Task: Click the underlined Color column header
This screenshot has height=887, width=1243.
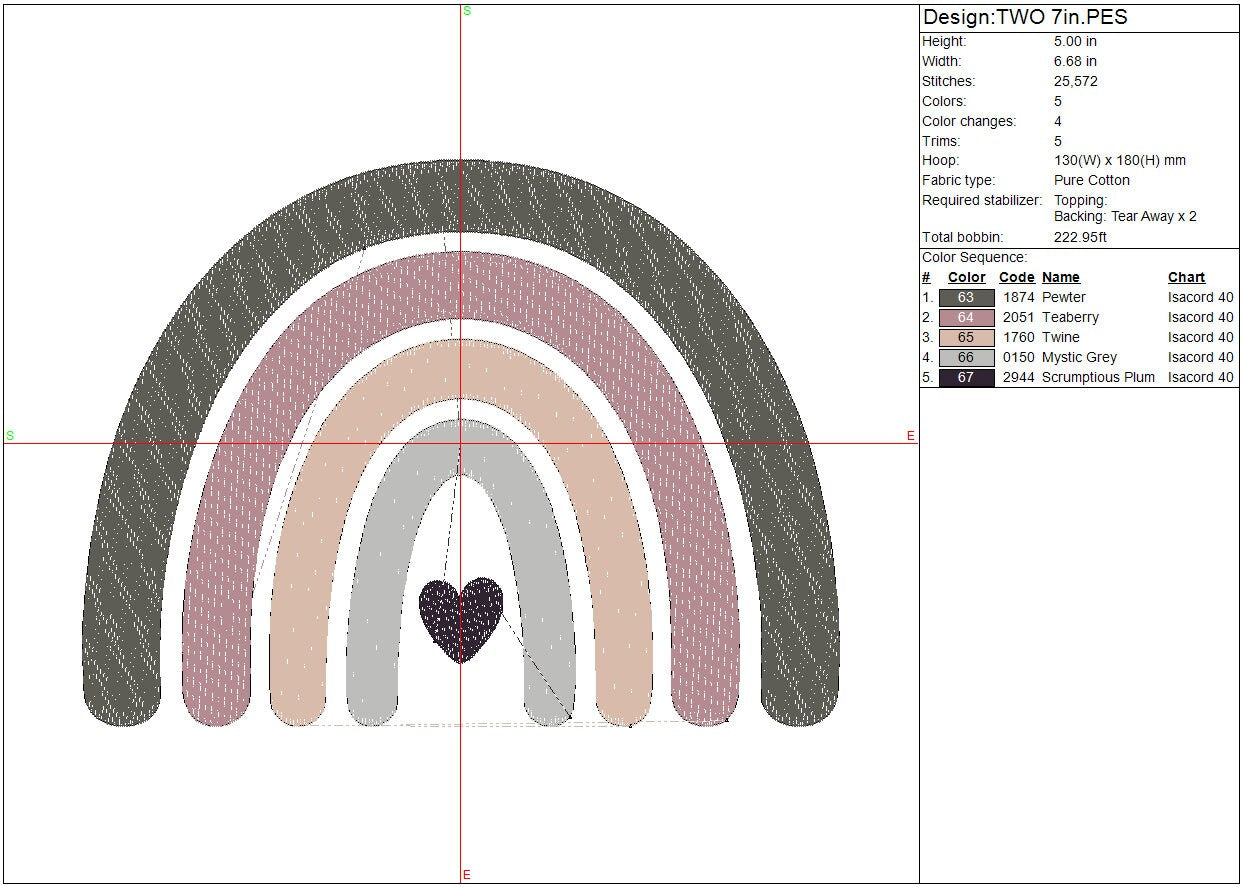Action: point(966,277)
